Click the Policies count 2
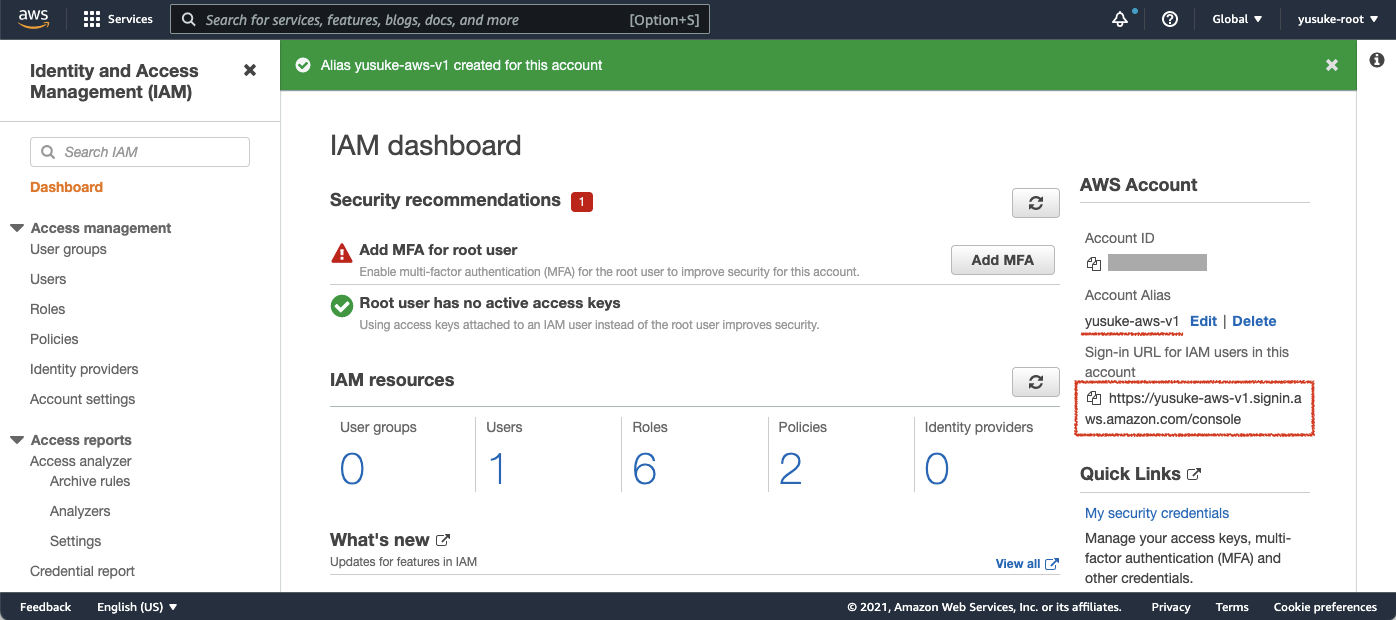This screenshot has height=620, width=1396. (791, 469)
